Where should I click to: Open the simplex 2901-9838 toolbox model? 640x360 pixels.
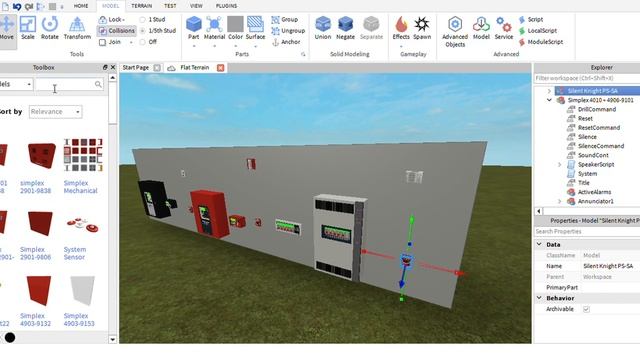point(41,156)
